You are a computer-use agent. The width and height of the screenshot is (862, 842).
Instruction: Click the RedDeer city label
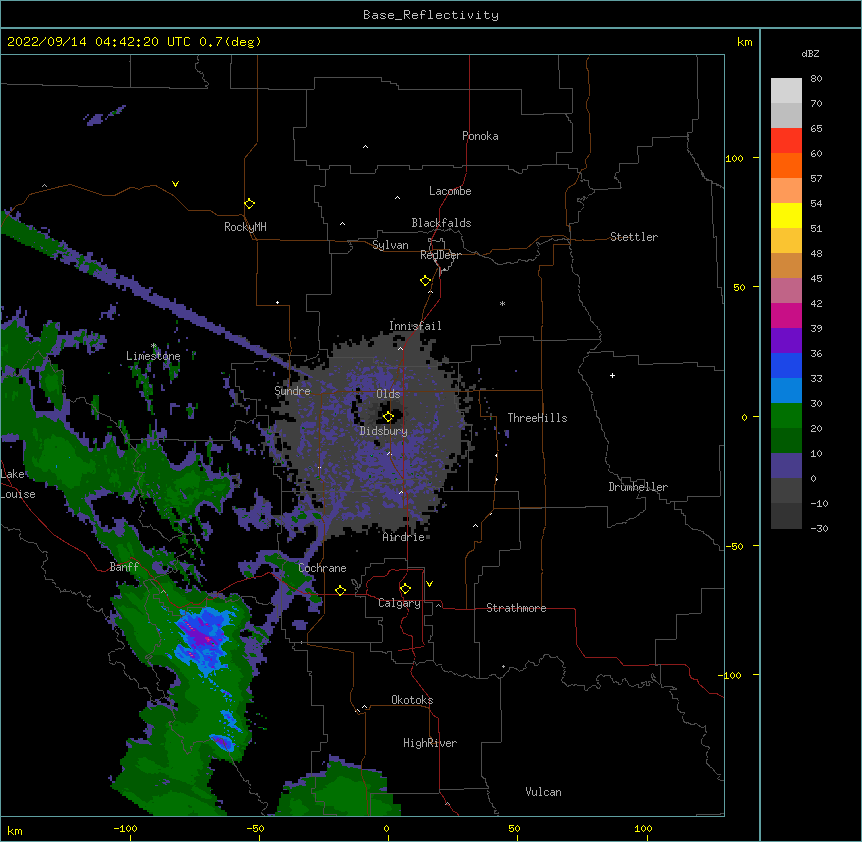coord(440,255)
